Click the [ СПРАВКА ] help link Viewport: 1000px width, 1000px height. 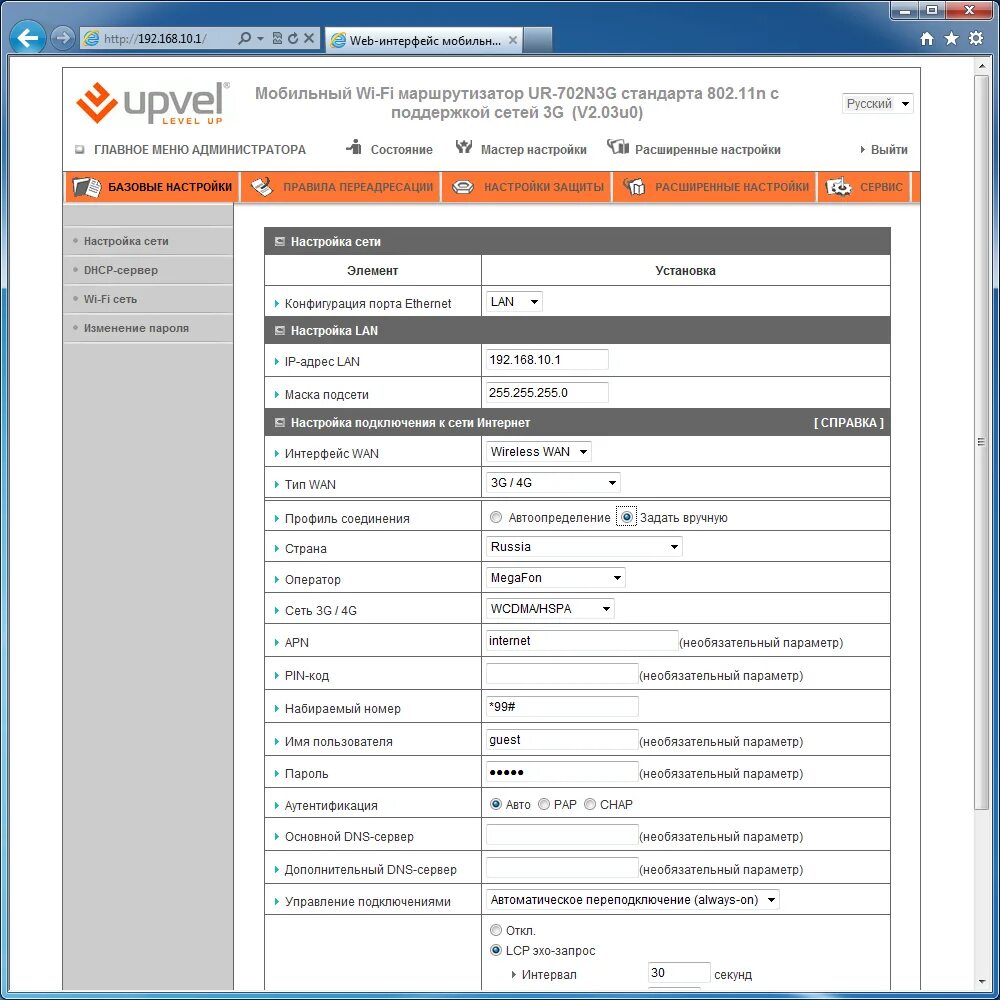pos(848,423)
